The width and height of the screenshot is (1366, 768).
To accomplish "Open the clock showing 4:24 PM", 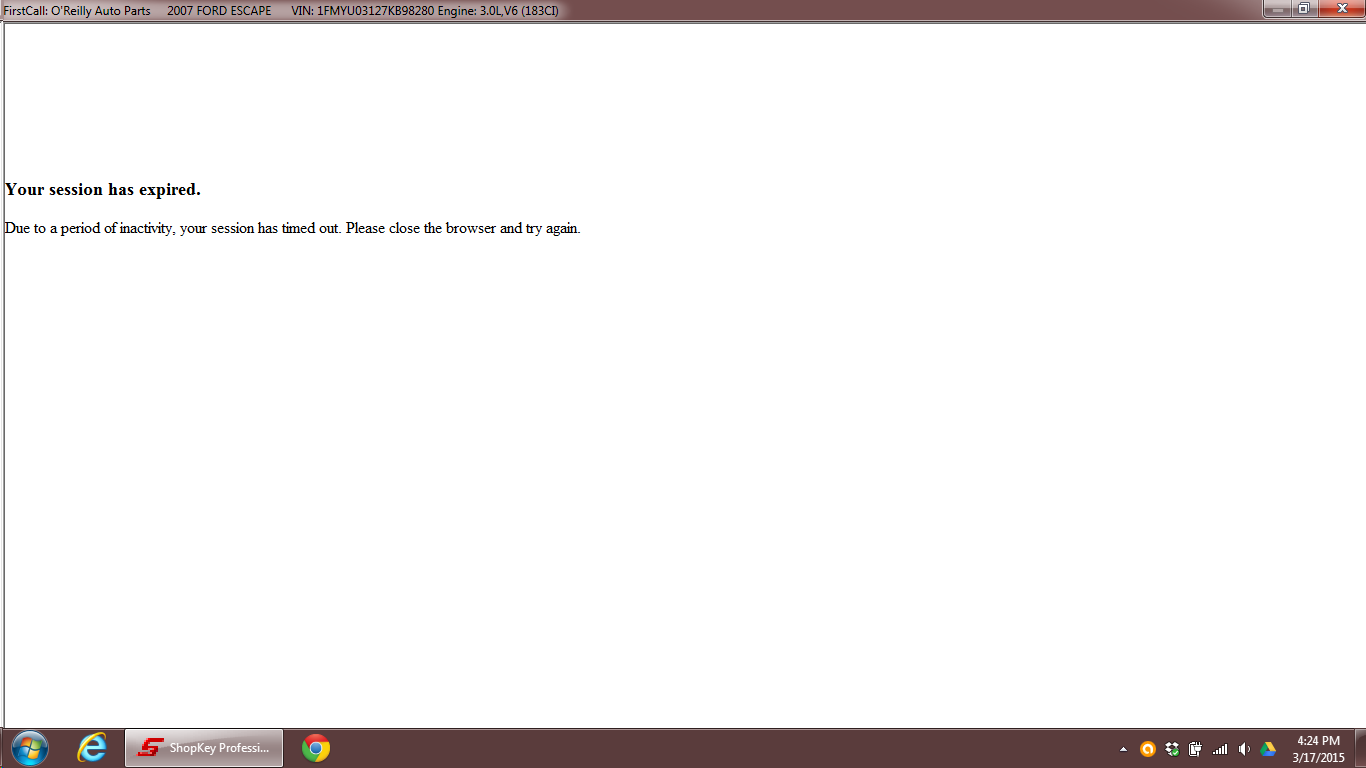I will (1317, 749).
